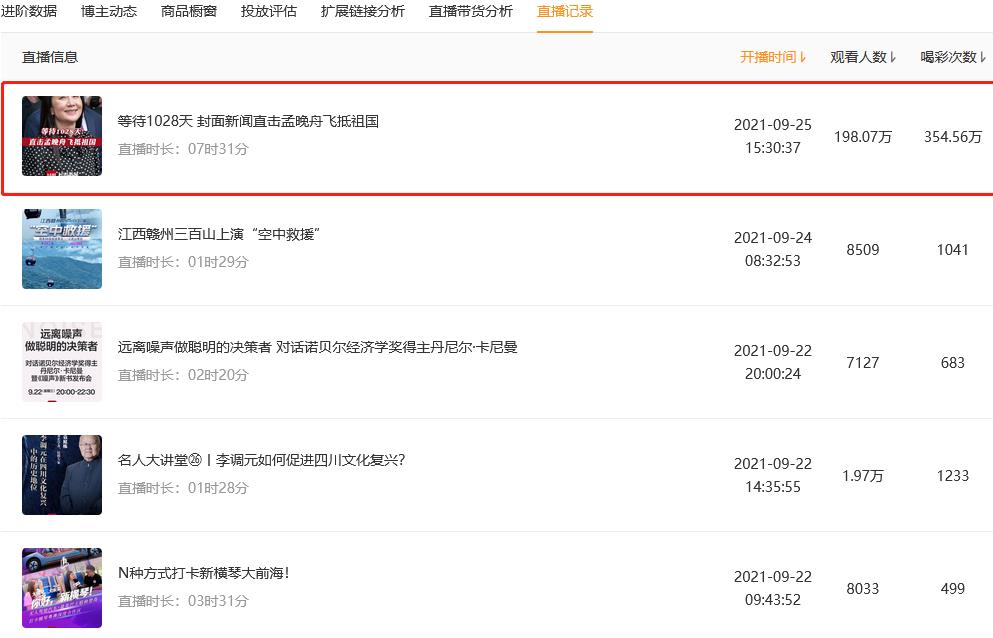Open title 名人大讲堂 李调元如何促进四川文化复兴
This screenshot has height=638, width=993.
pos(262,460)
